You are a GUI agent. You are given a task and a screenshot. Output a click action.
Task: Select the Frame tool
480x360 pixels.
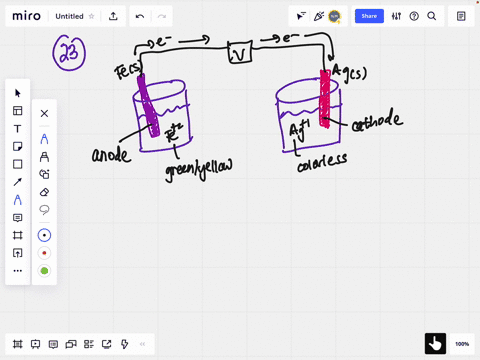tap(18, 235)
